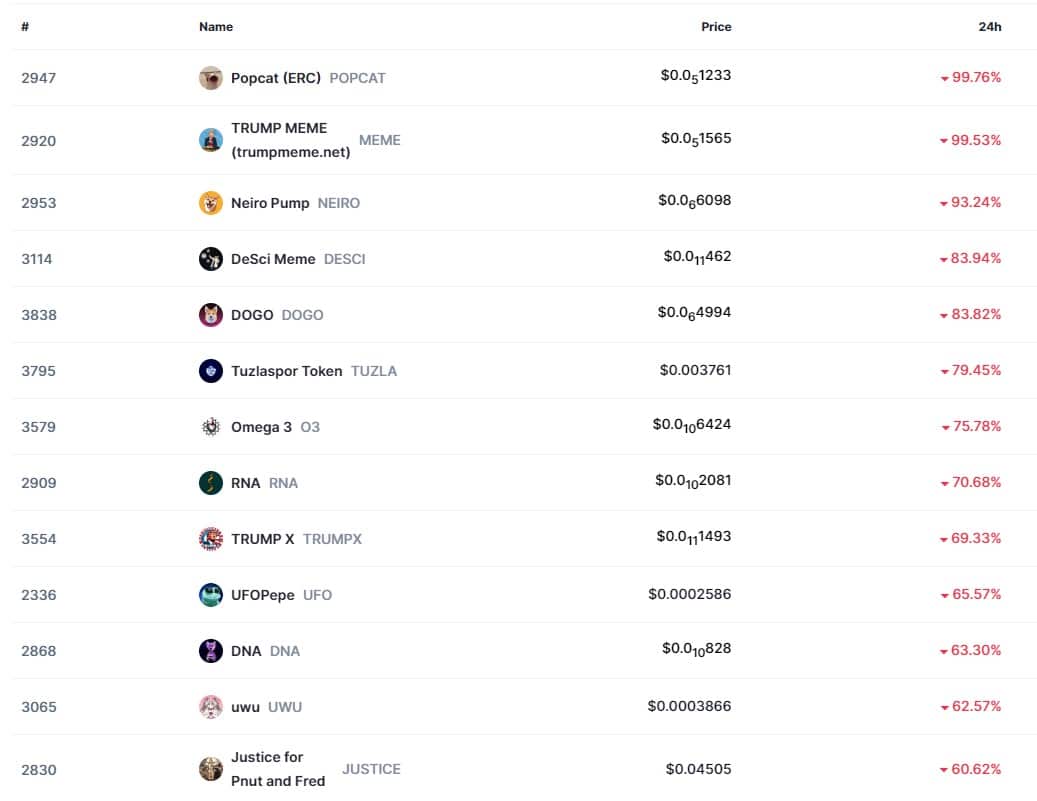Sort by the Name column header
Screen dimensions: 1037x801
216,27
